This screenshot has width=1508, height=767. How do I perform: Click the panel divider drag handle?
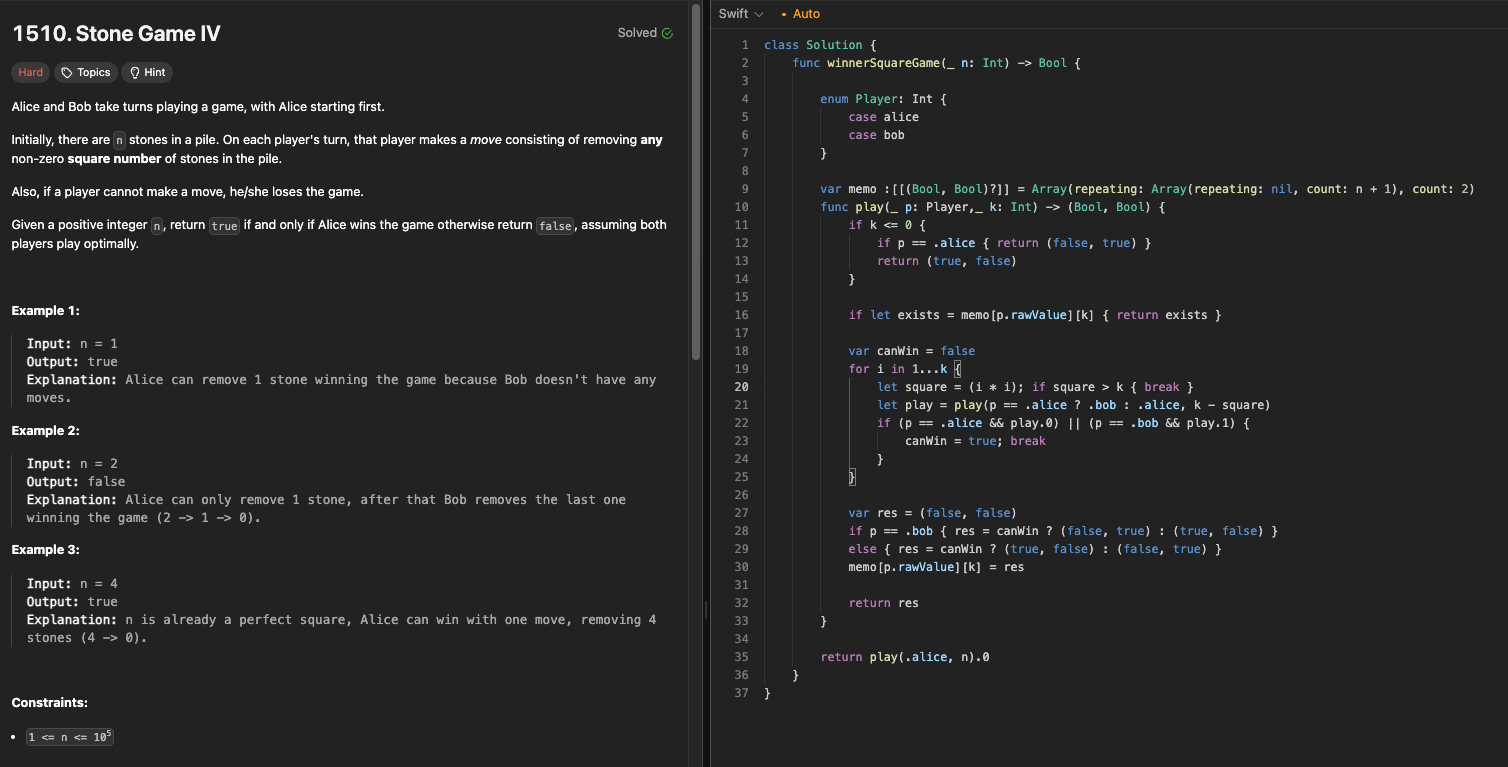point(706,609)
